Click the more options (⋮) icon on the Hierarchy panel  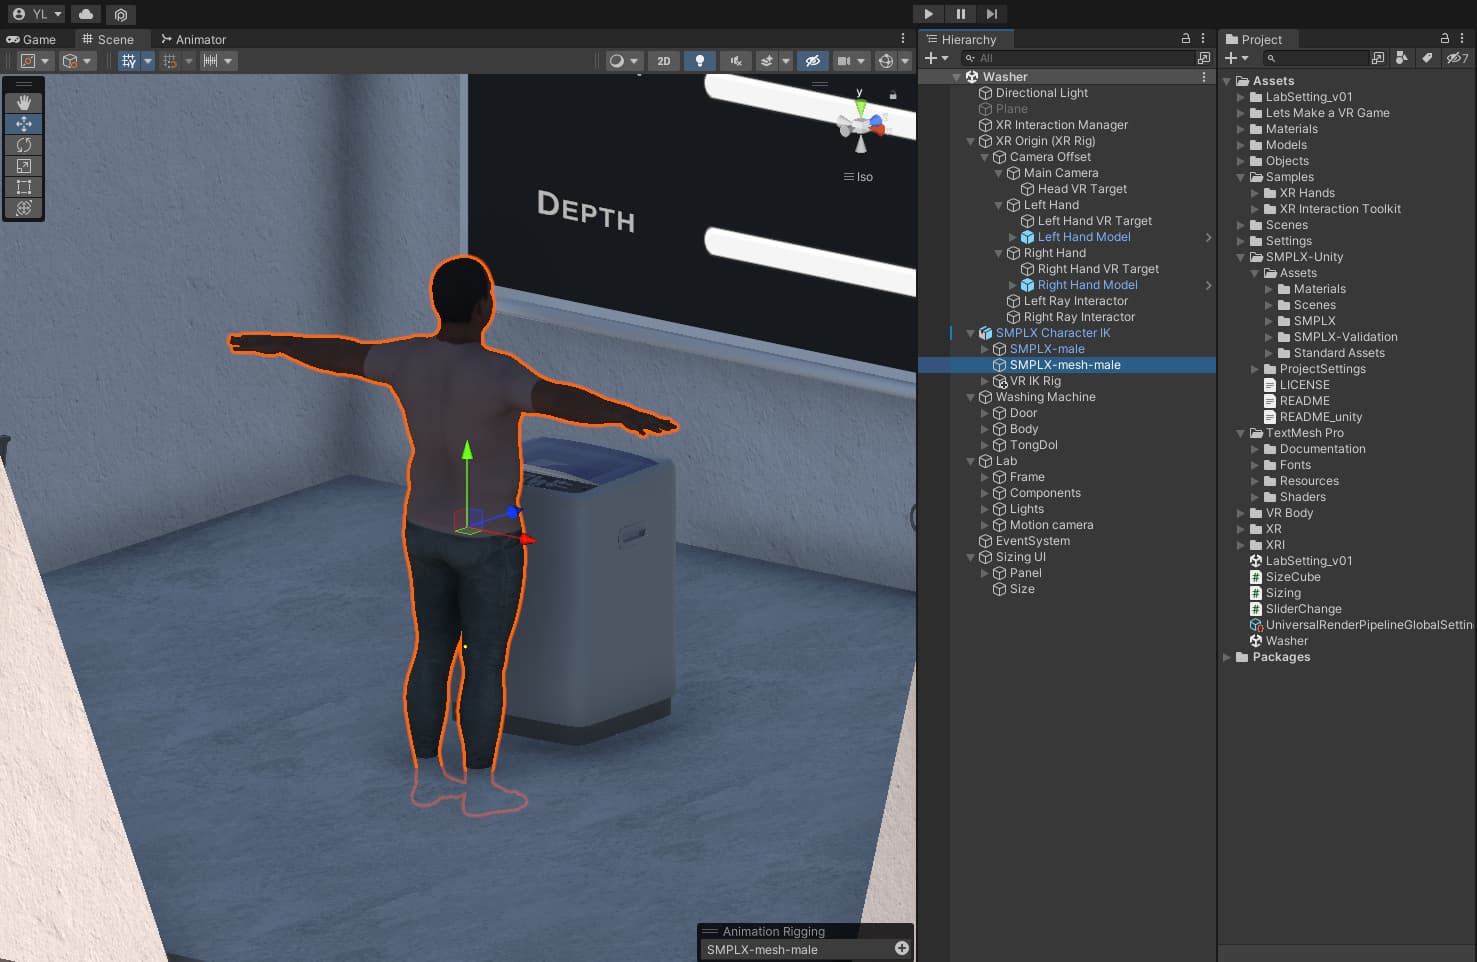click(x=1204, y=39)
